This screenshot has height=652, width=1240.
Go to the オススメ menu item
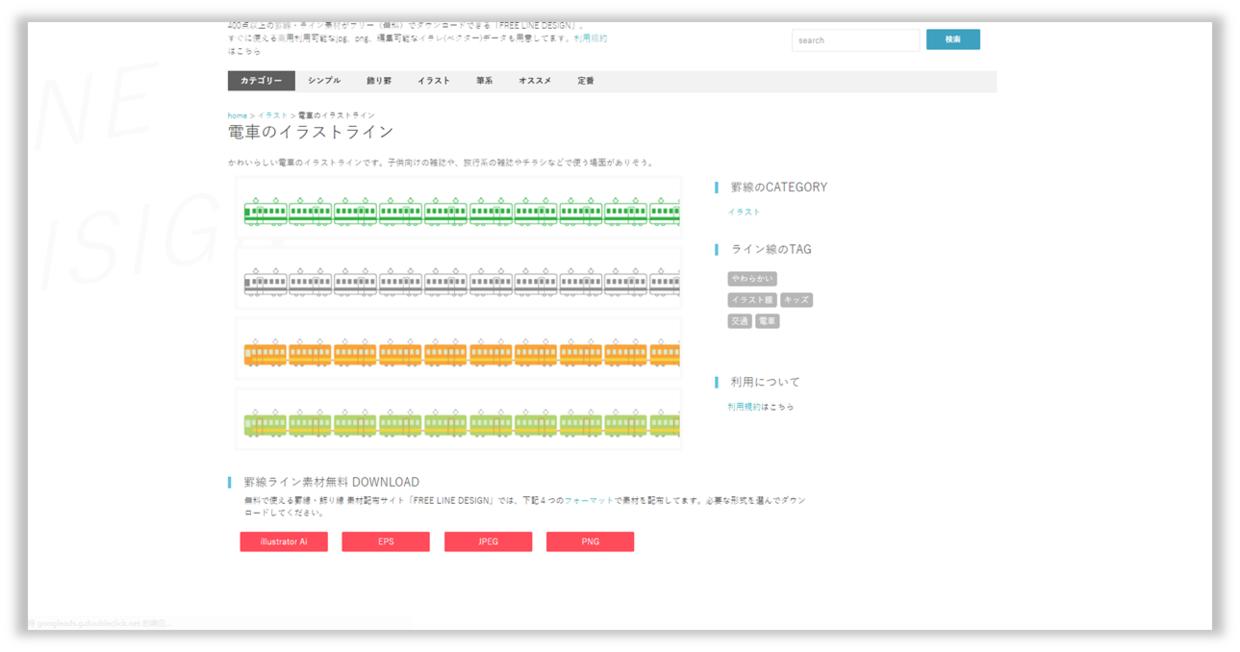click(535, 81)
